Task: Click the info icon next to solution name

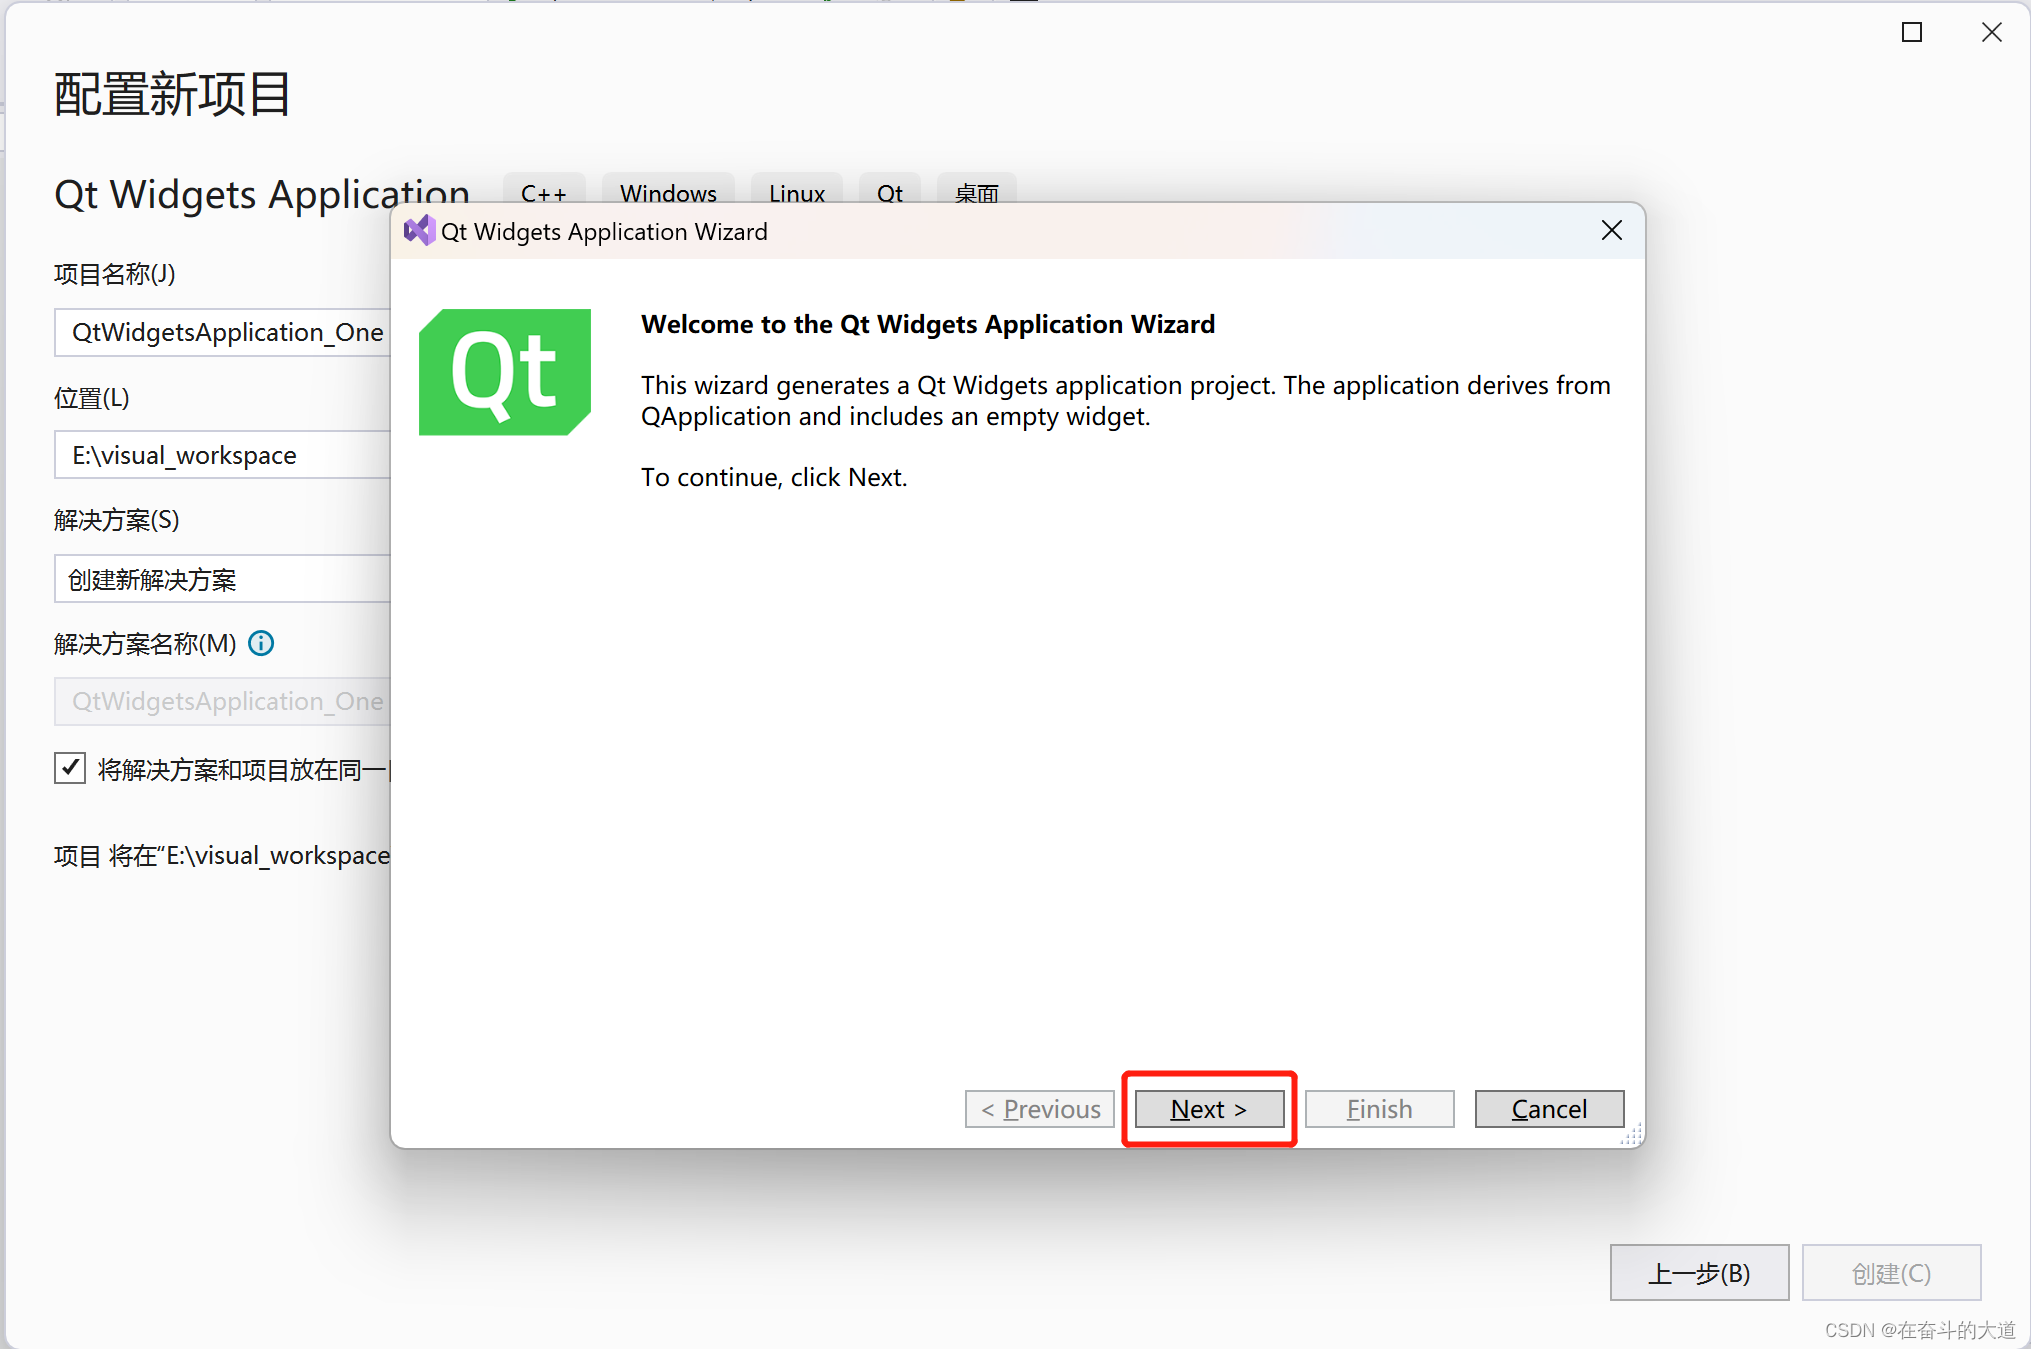Action: click(x=261, y=643)
